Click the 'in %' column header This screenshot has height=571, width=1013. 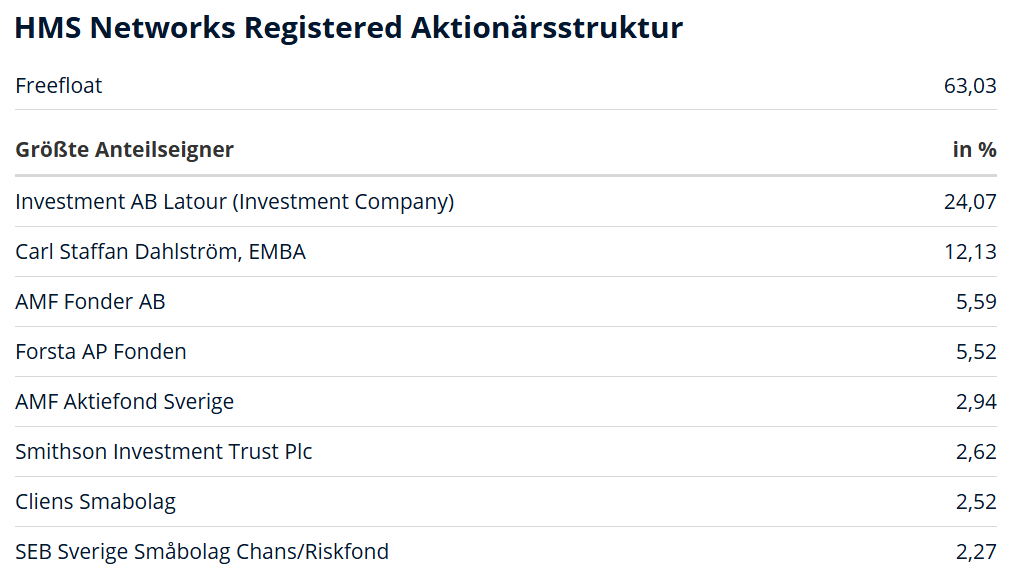pyautogui.click(x=974, y=150)
